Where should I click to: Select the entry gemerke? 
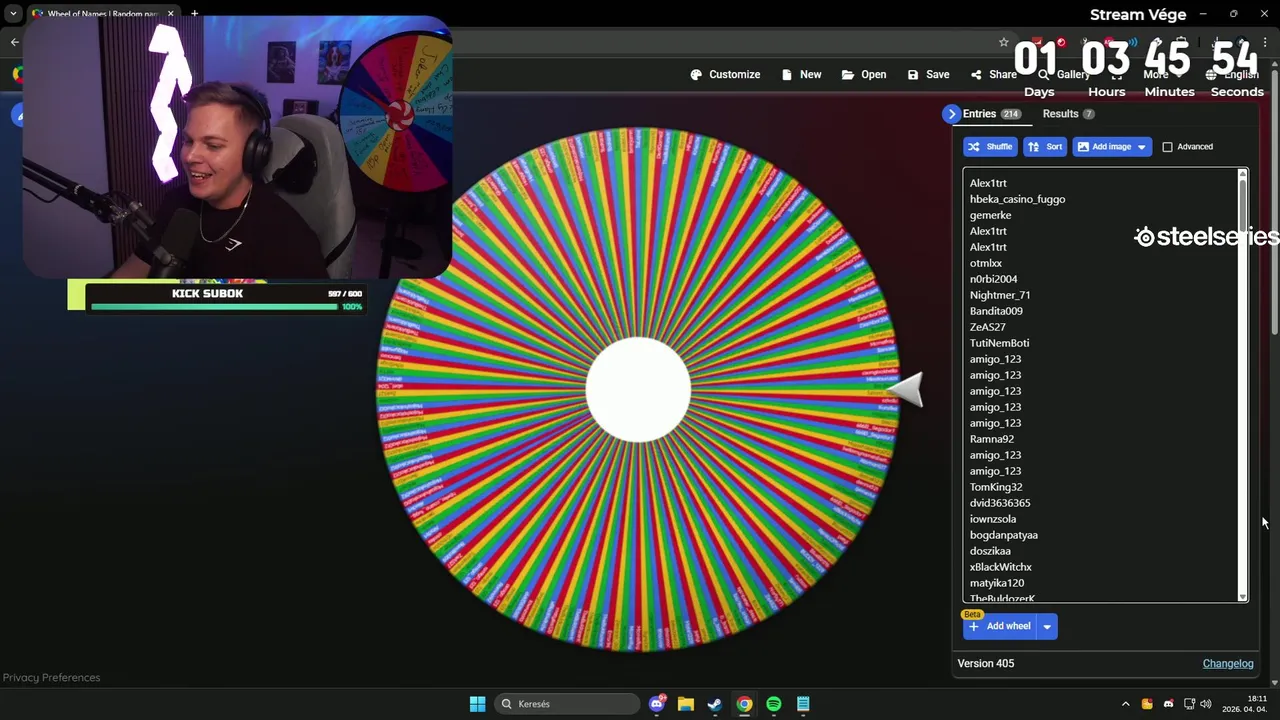click(x=990, y=215)
